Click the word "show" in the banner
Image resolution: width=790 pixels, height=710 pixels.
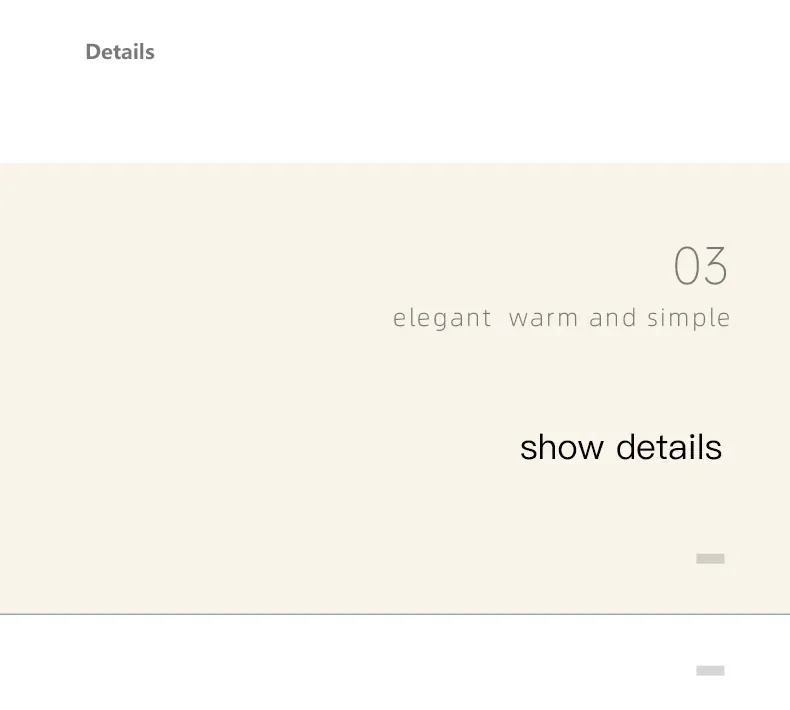562,447
